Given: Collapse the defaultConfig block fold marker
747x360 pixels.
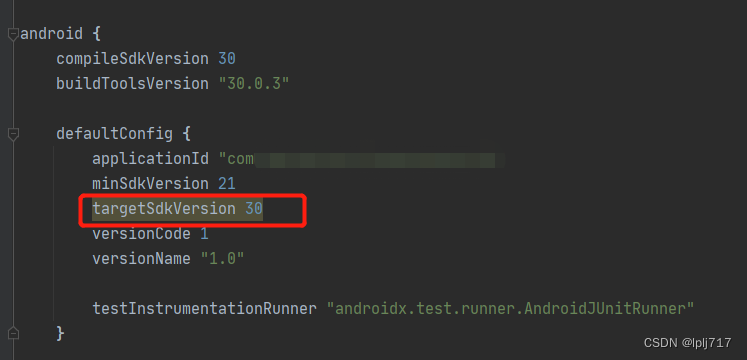Looking at the screenshot, I should point(13,134).
